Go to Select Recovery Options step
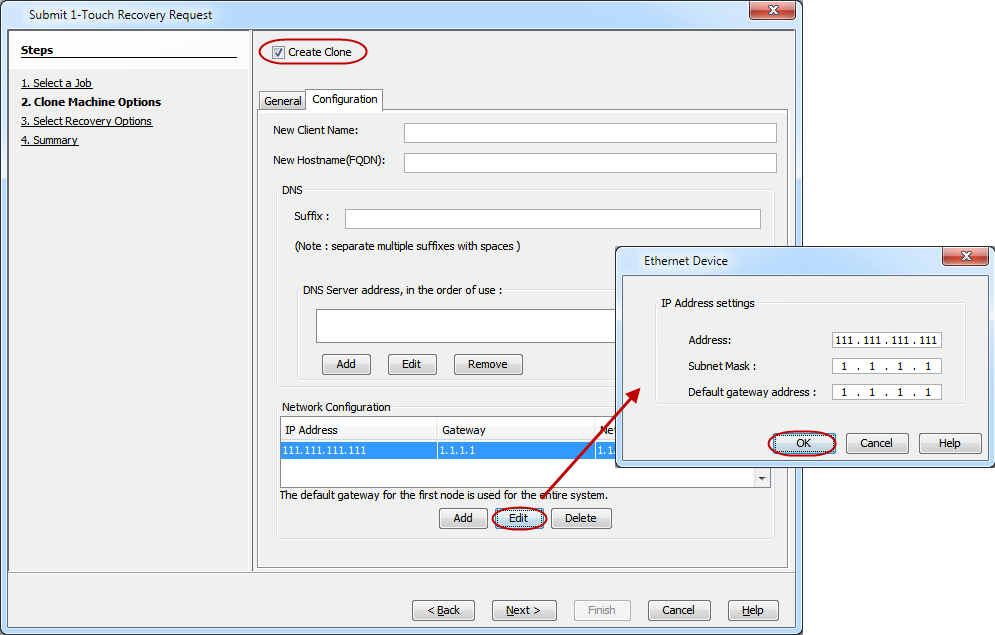 point(86,121)
